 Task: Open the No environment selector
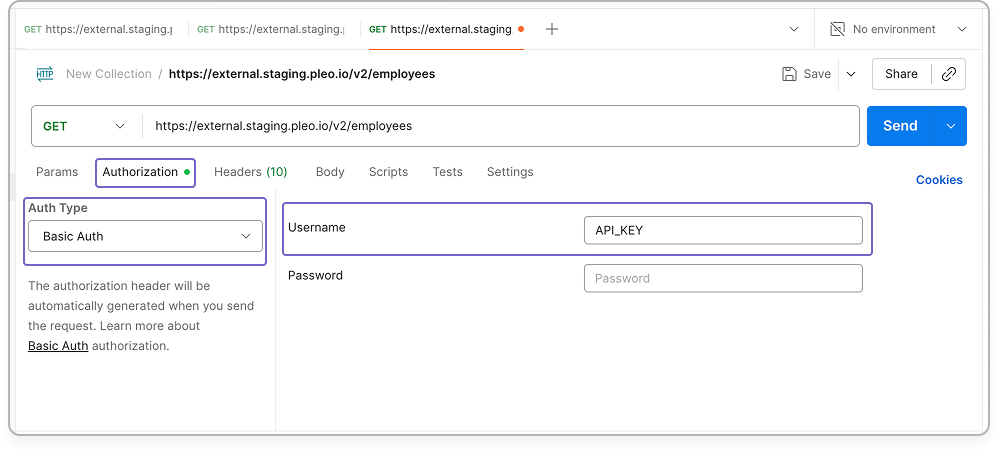(x=898, y=29)
